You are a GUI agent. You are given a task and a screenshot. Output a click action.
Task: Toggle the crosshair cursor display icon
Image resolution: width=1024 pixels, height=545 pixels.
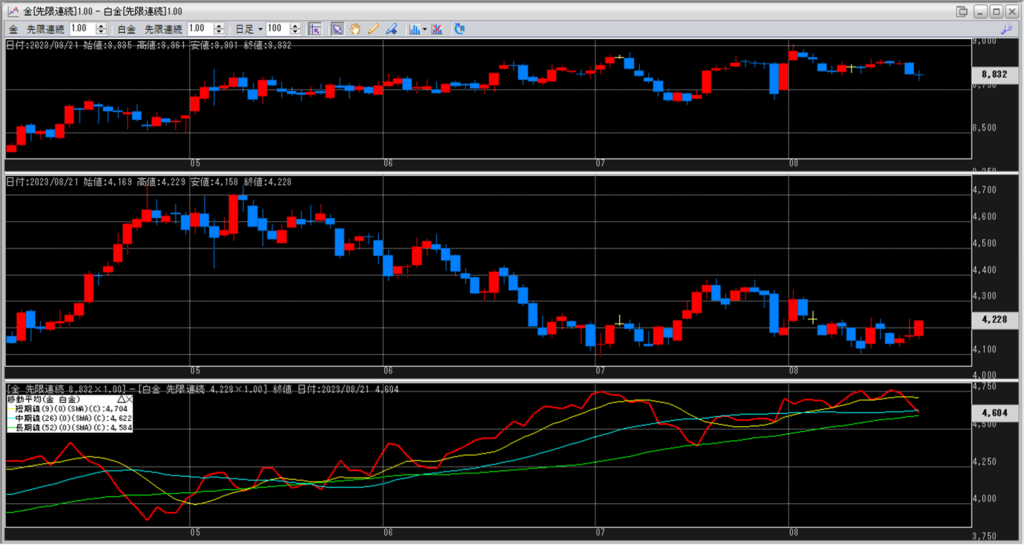[315, 29]
